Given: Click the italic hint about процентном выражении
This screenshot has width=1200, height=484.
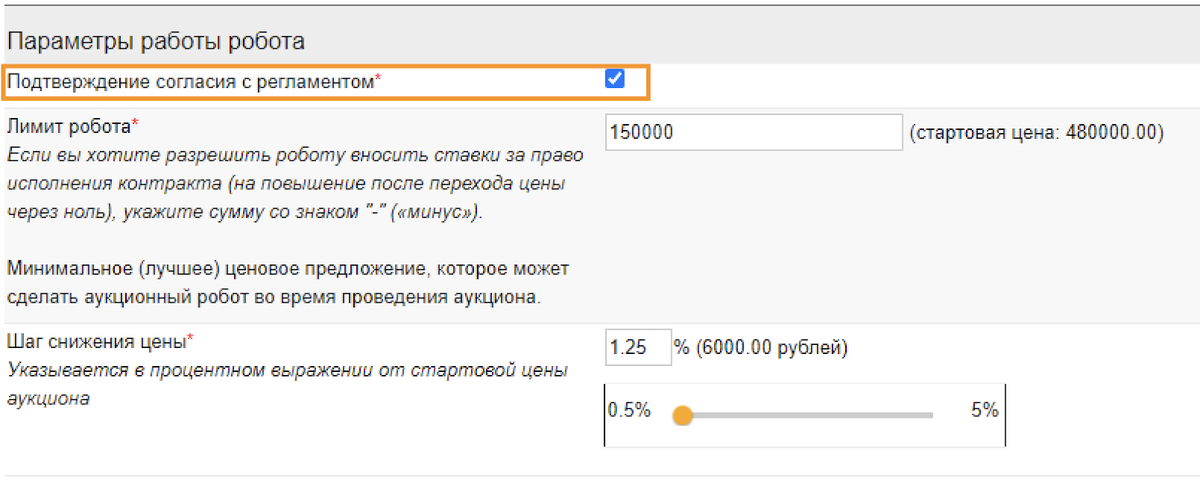Looking at the screenshot, I should pos(287,384).
